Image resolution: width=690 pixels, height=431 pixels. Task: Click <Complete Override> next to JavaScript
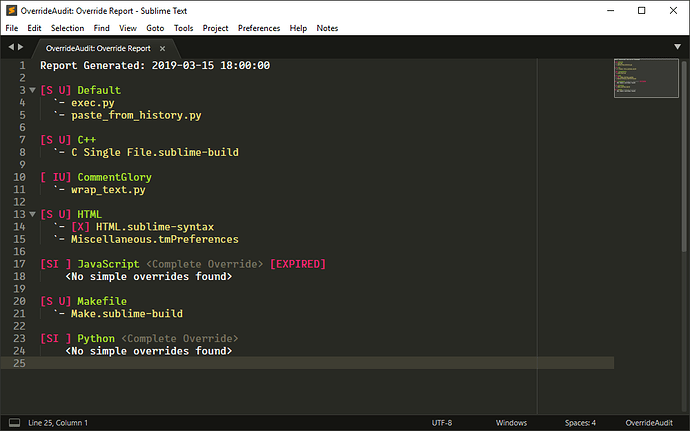pos(205,264)
